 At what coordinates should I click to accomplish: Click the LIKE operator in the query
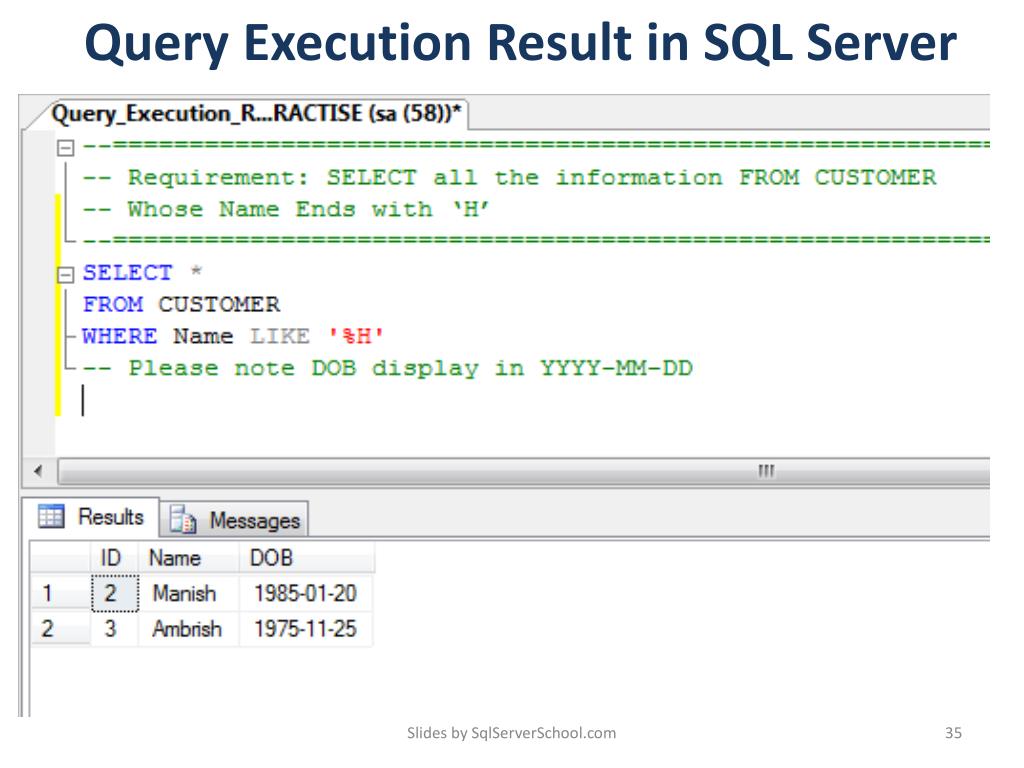[x=280, y=336]
